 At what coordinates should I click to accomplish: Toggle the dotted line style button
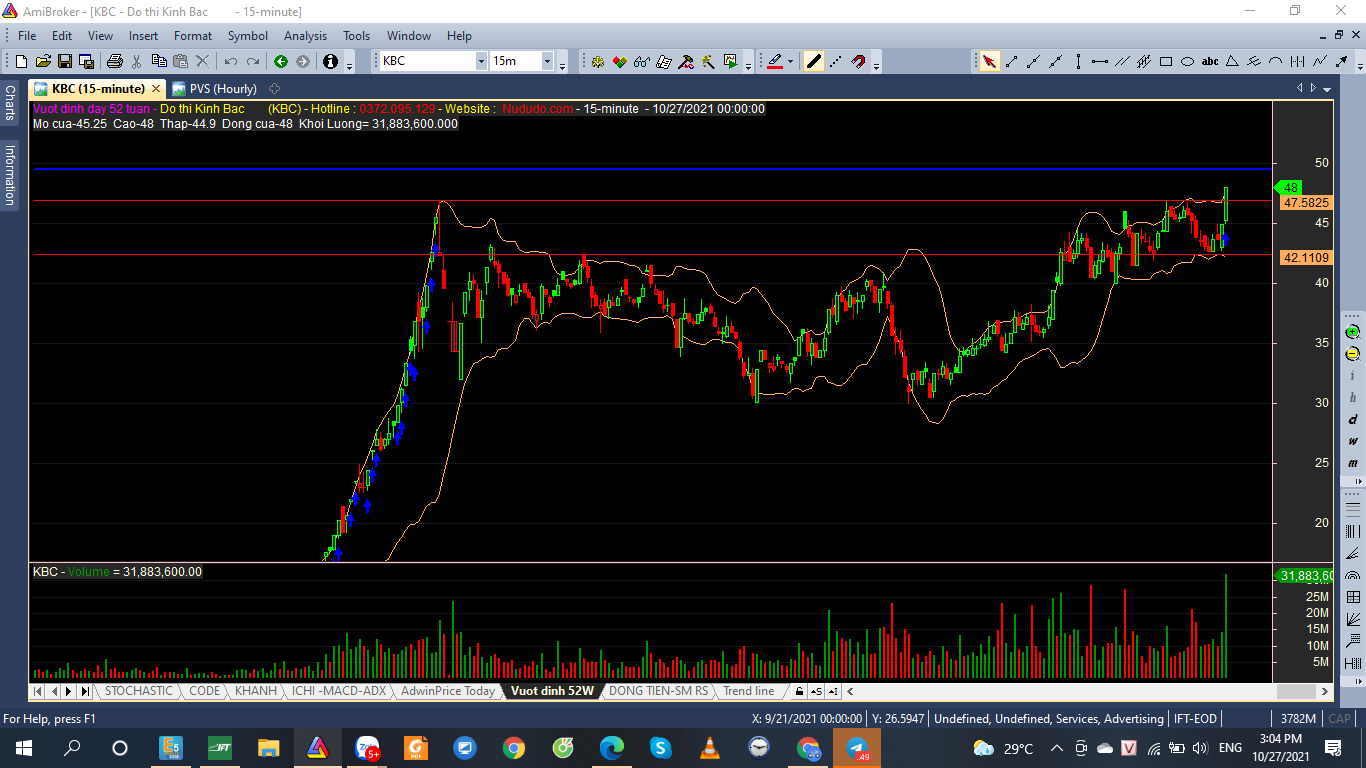coord(836,61)
